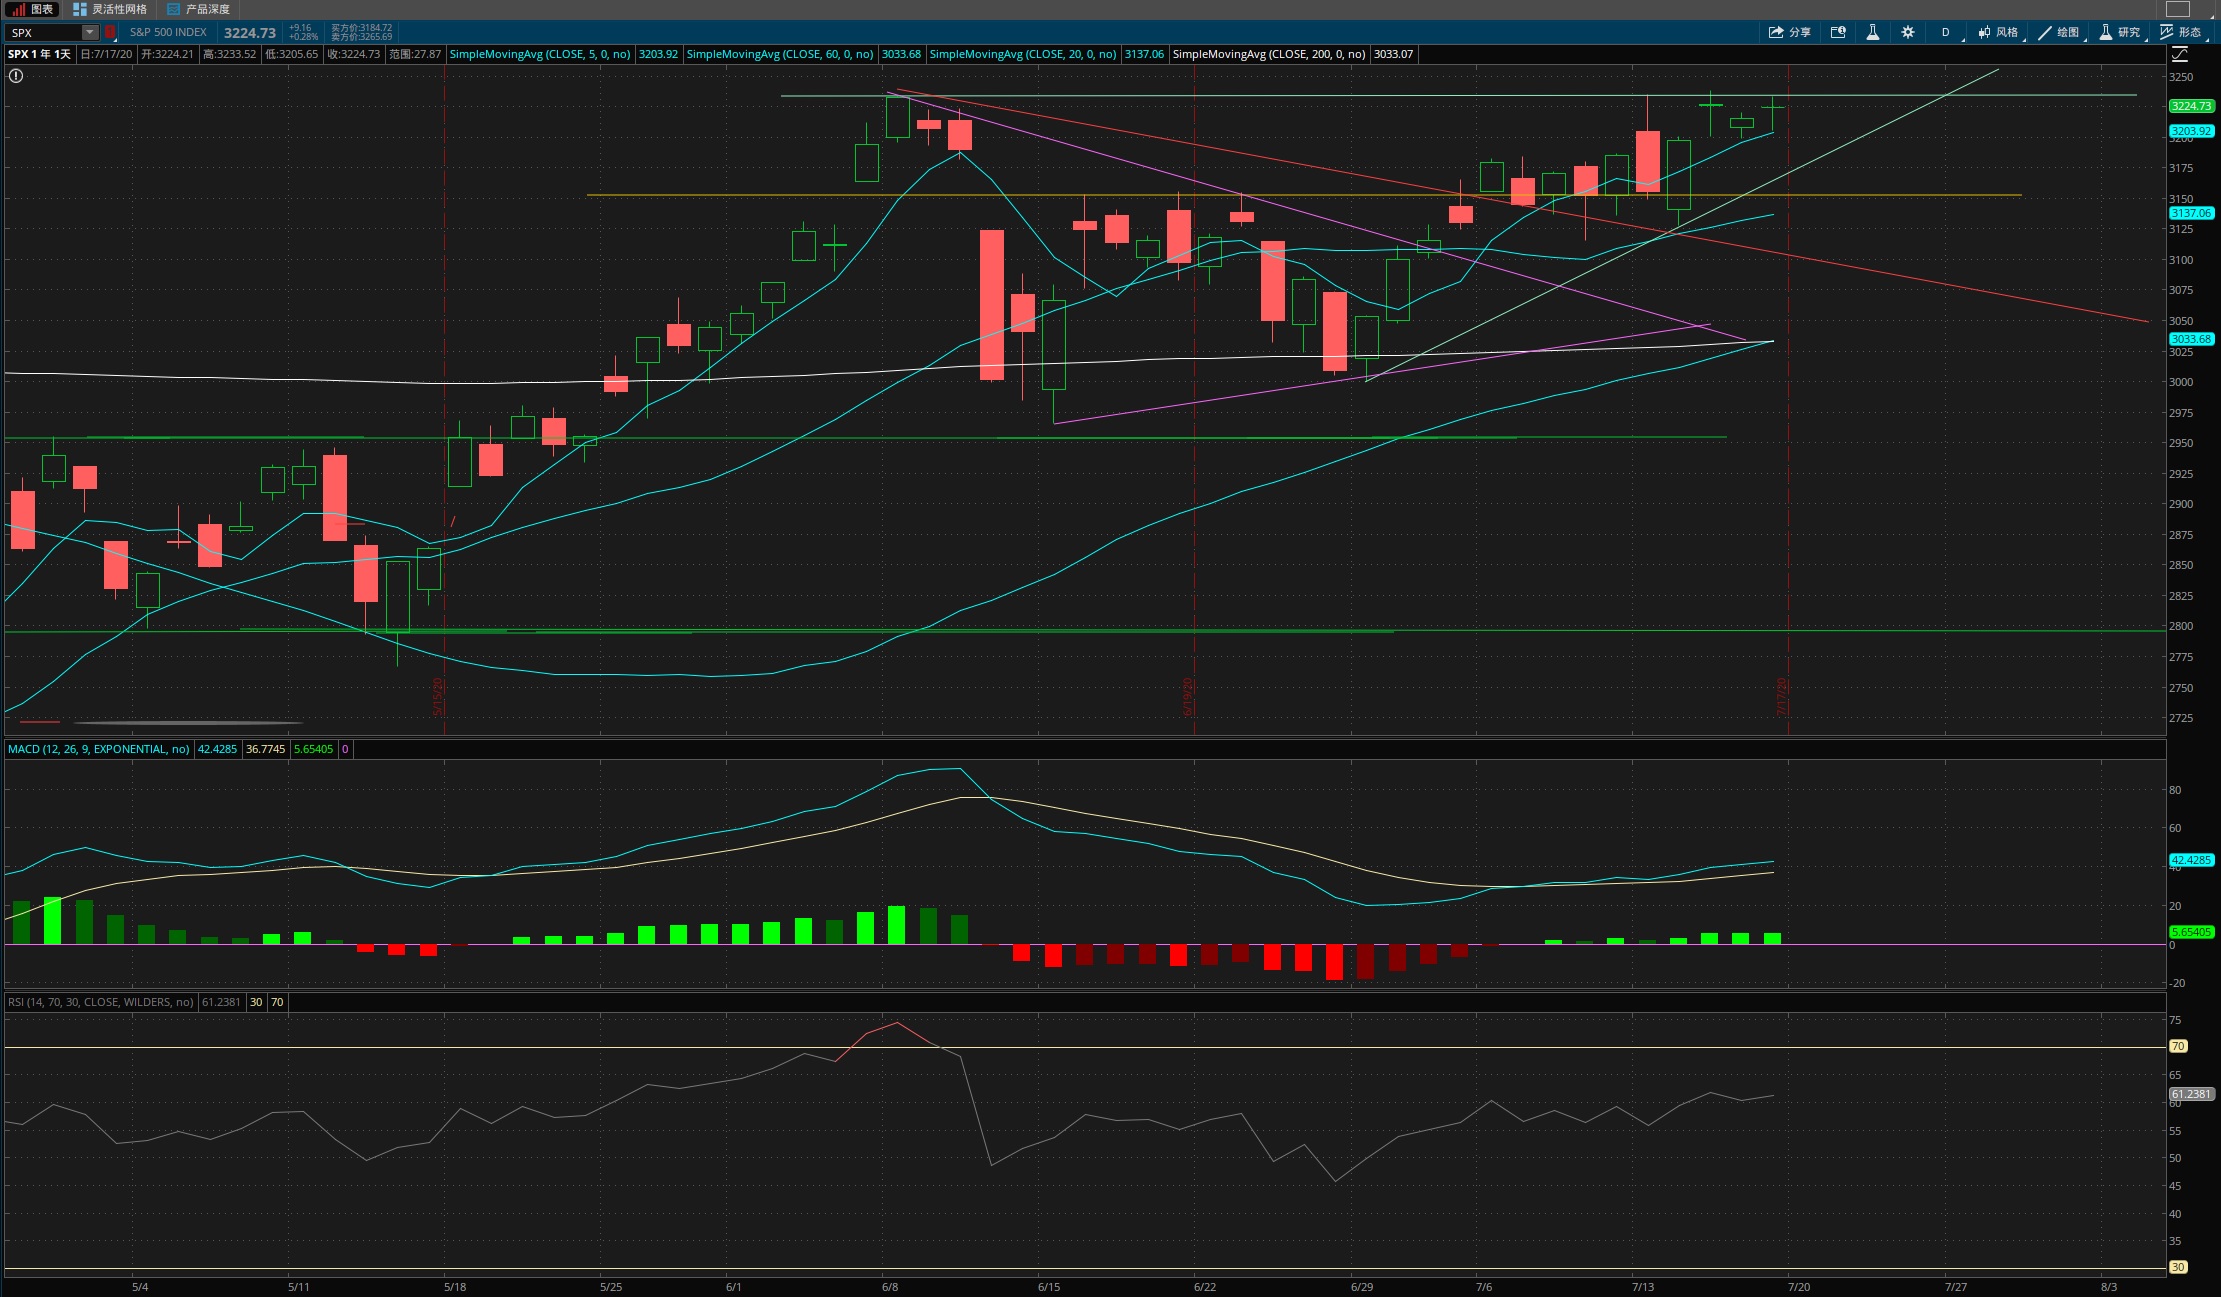Open the 绘图 (Drawings) menu
Image resolution: width=2221 pixels, height=1297 pixels.
coord(2060,32)
